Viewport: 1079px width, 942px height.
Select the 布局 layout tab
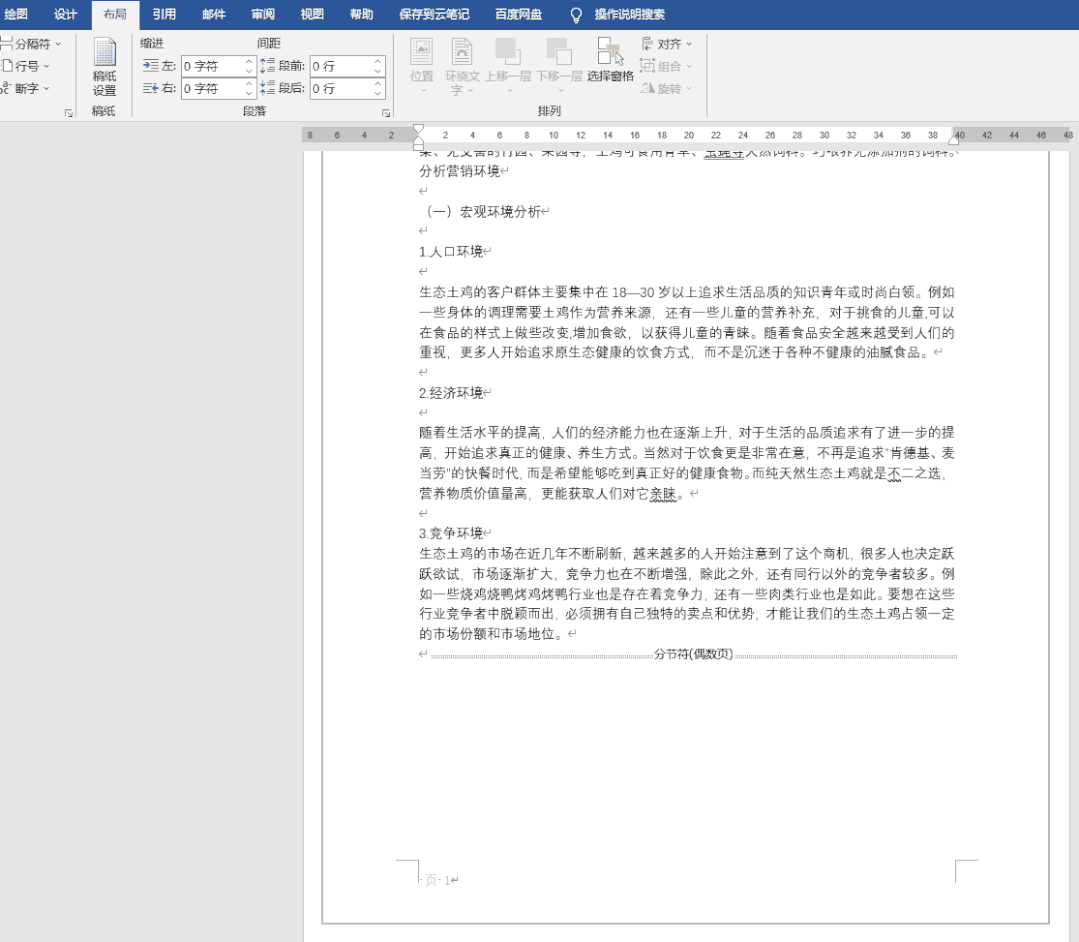pyautogui.click(x=115, y=14)
